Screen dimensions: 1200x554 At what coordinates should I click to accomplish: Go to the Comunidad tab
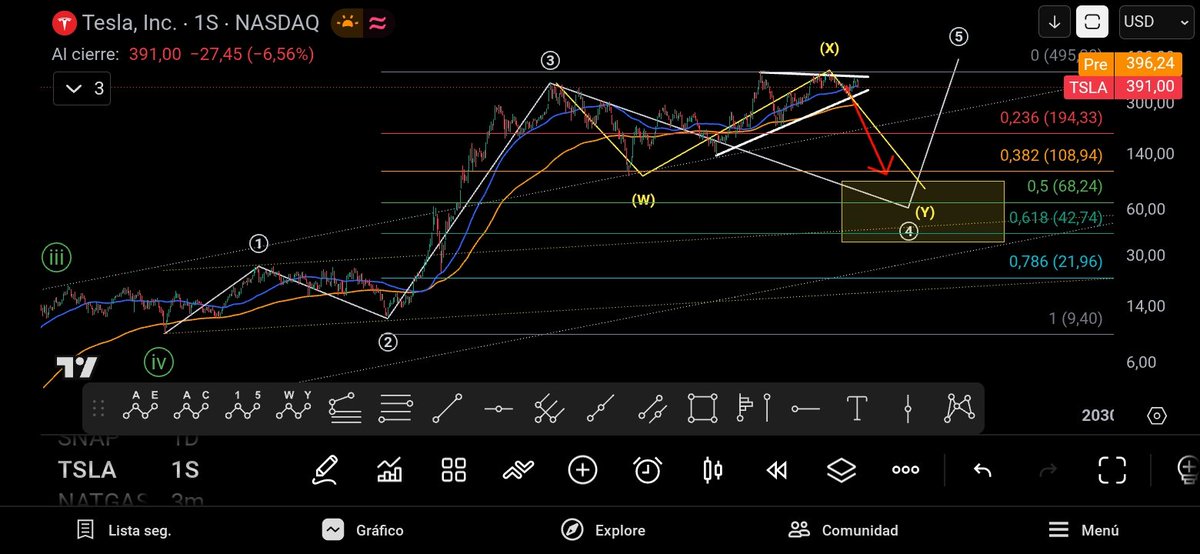[843, 530]
